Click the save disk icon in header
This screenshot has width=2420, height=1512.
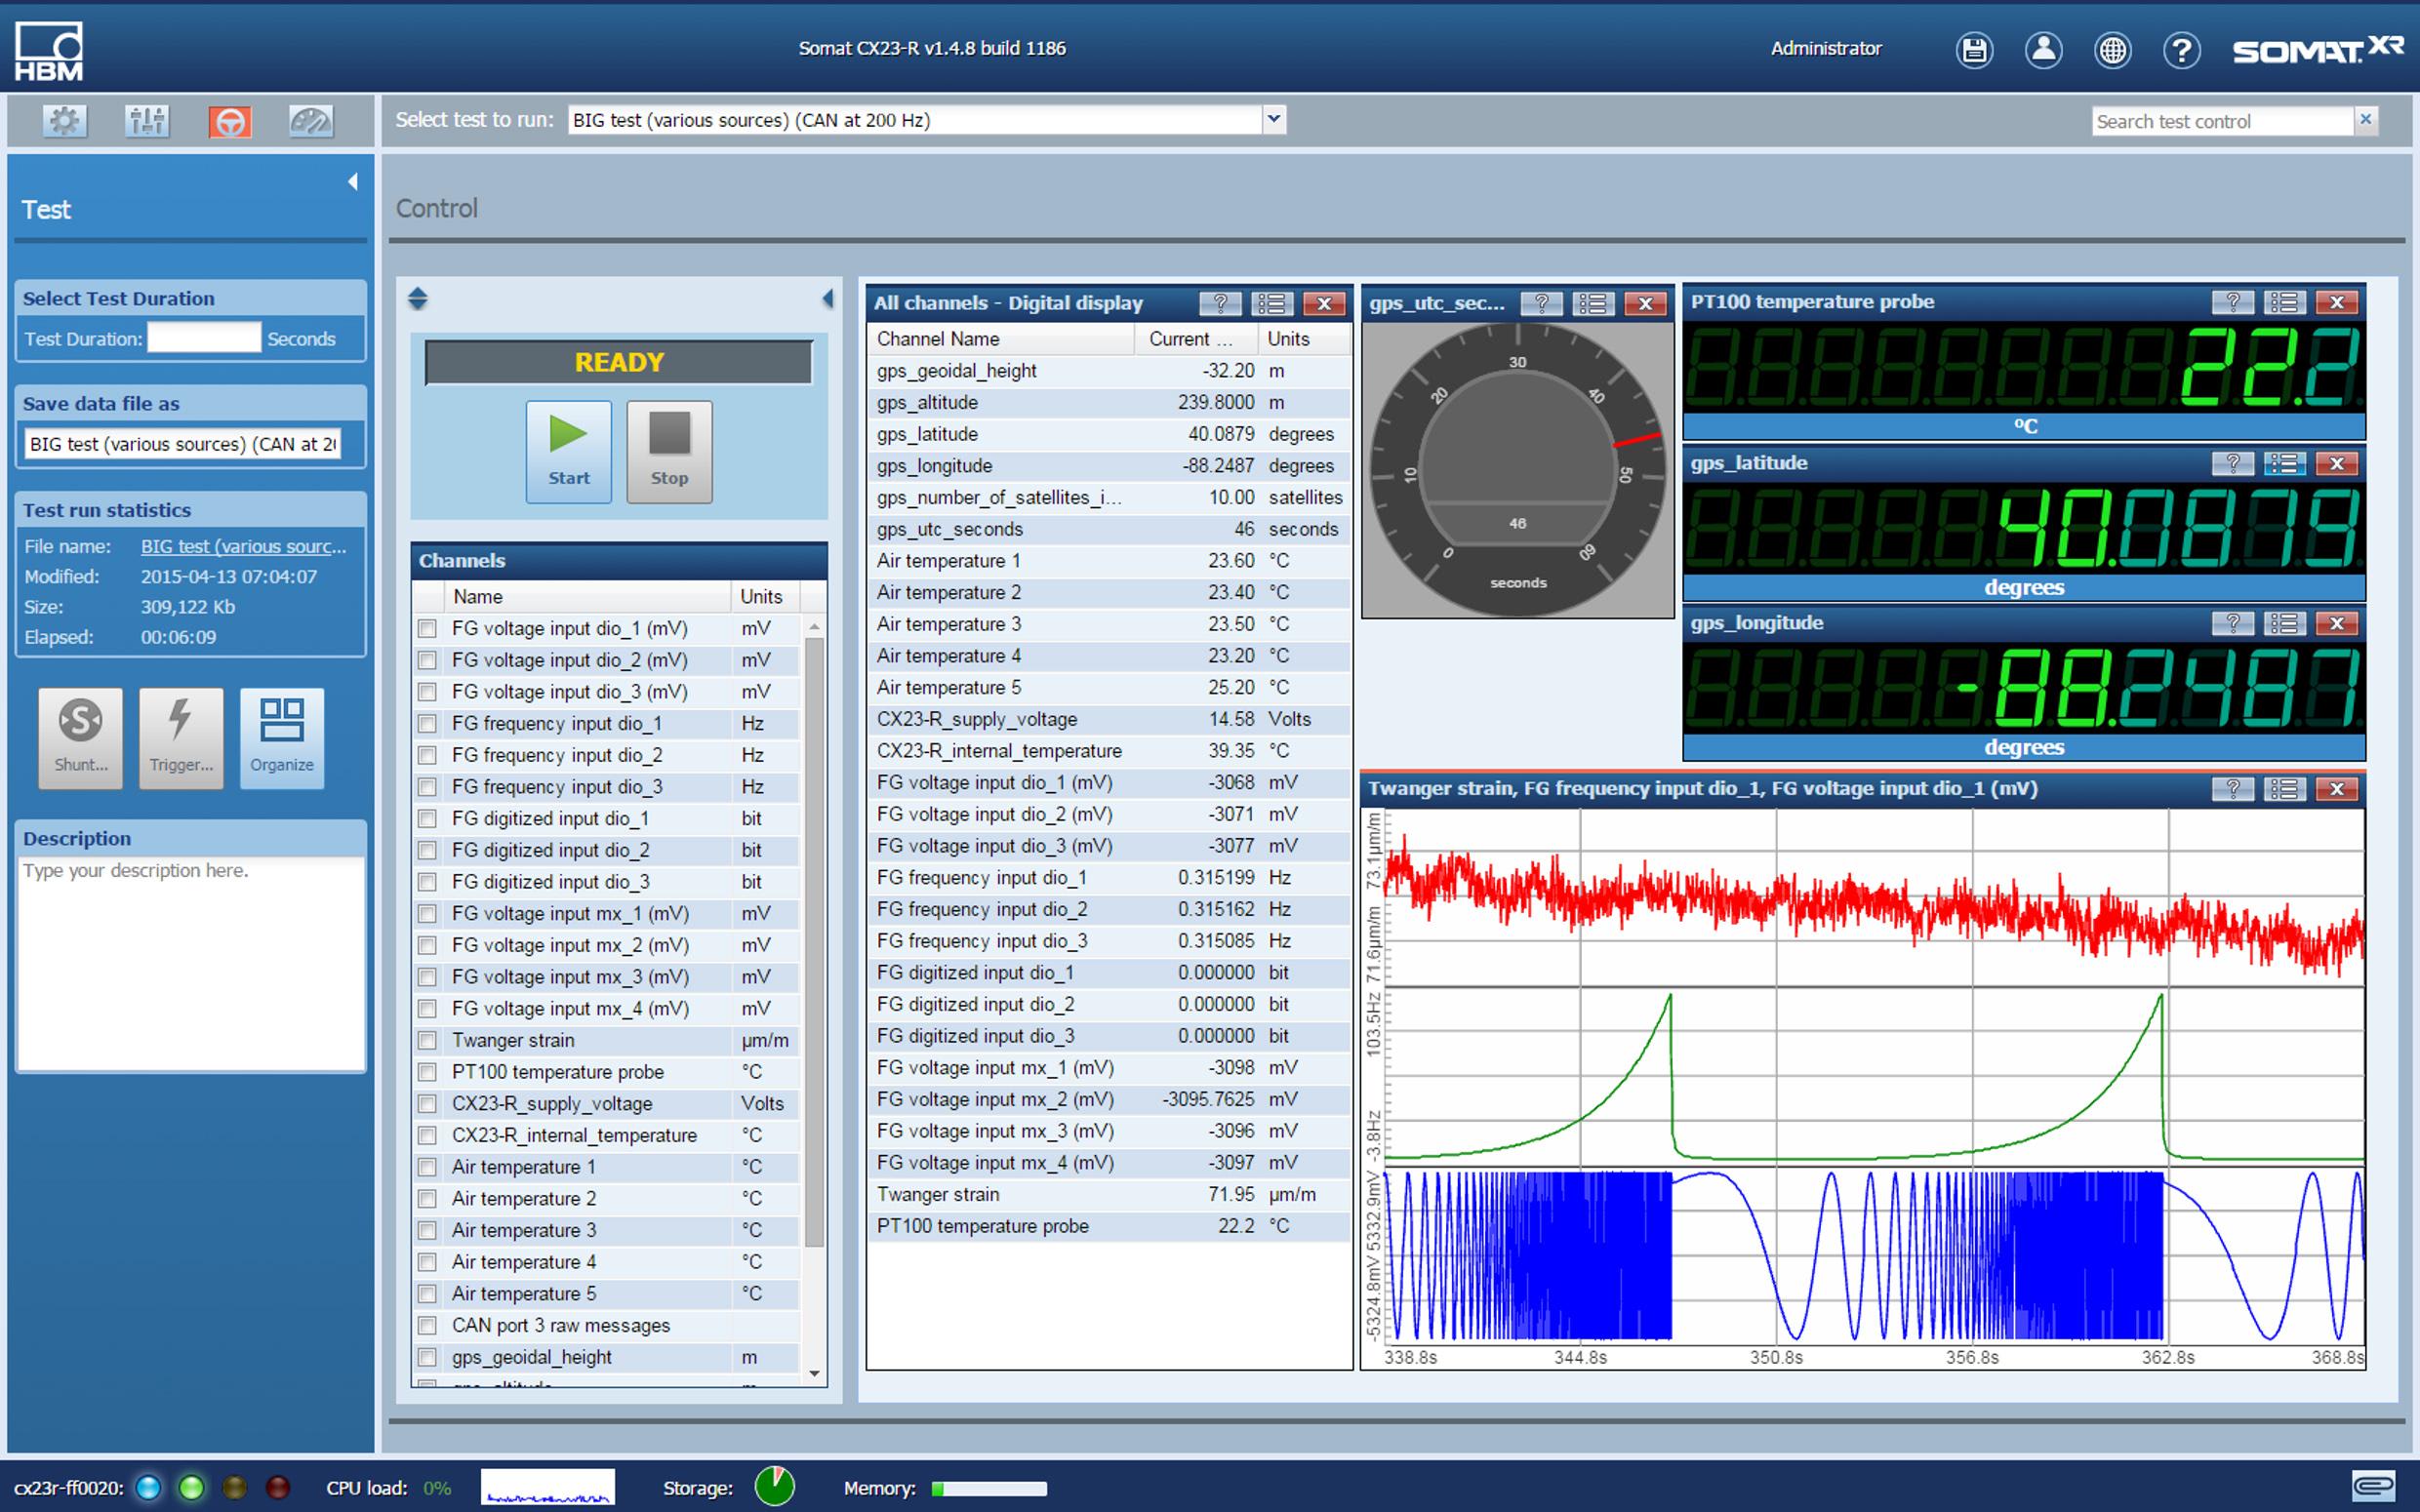click(x=1973, y=50)
